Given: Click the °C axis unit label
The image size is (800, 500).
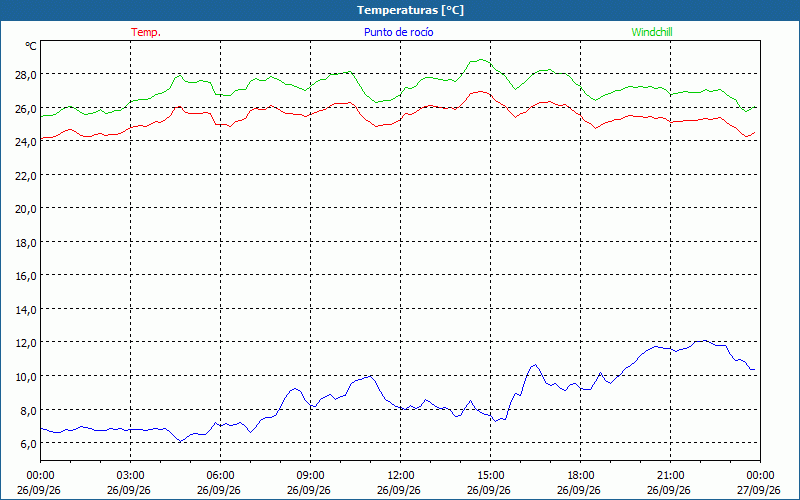Looking at the screenshot, I should click(x=31, y=46).
